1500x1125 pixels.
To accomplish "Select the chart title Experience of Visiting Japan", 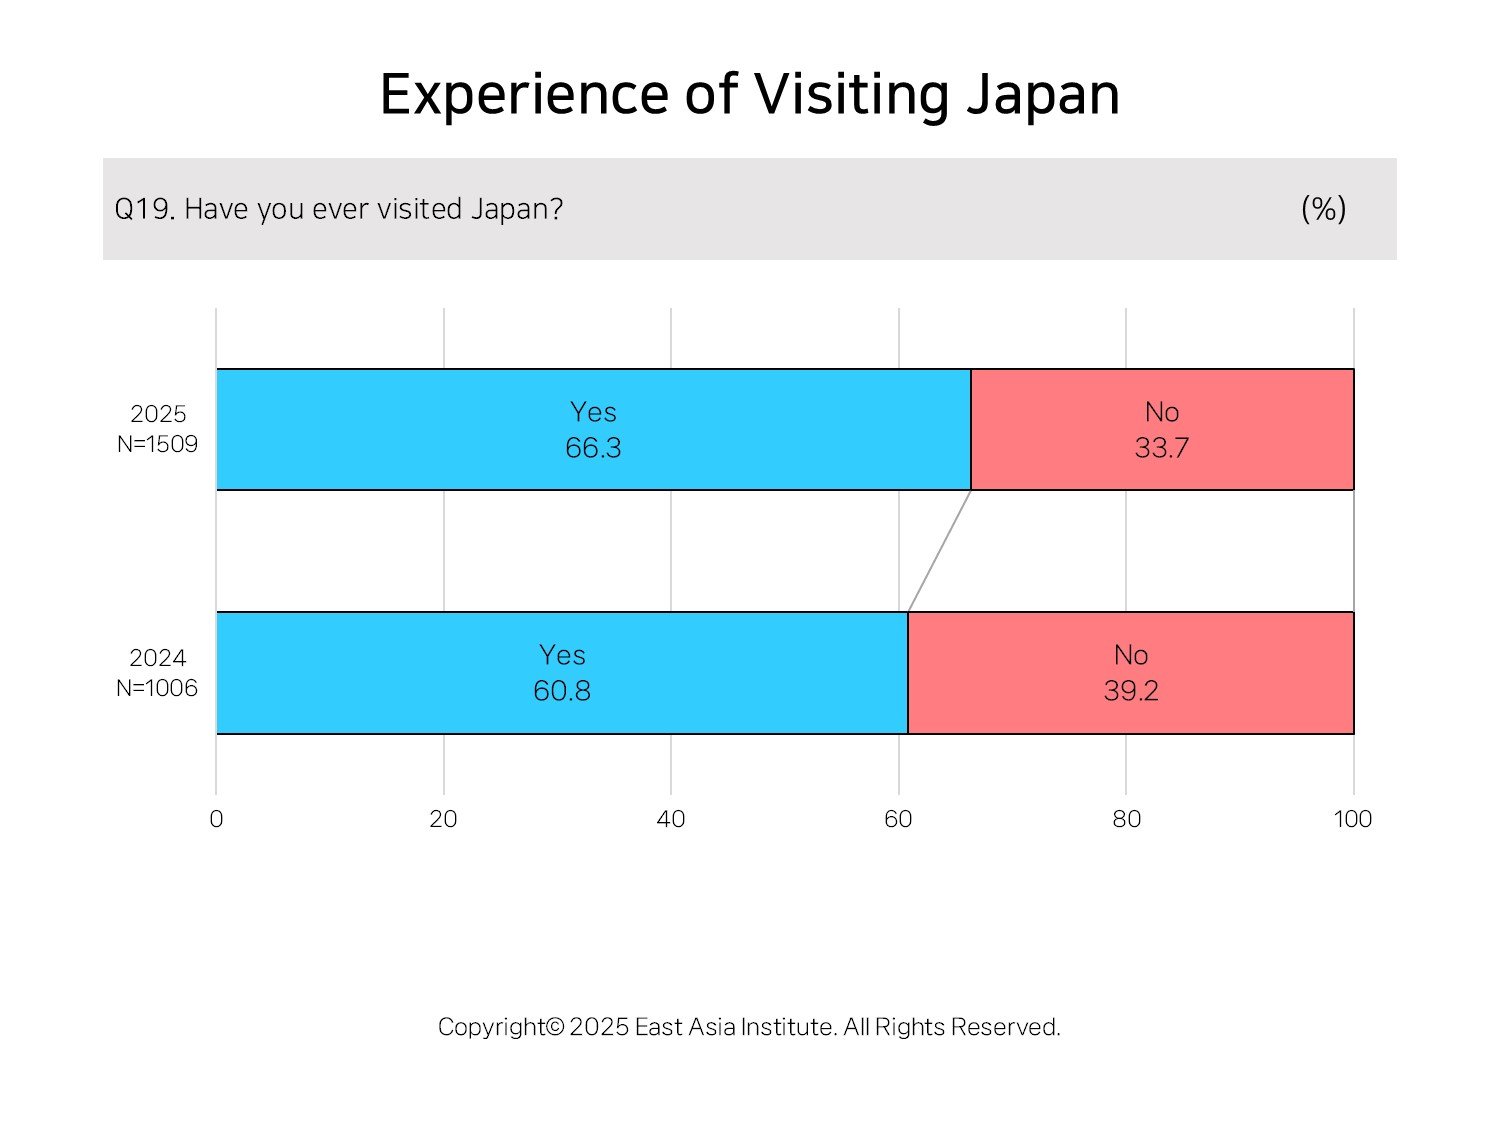I will (749, 95).
